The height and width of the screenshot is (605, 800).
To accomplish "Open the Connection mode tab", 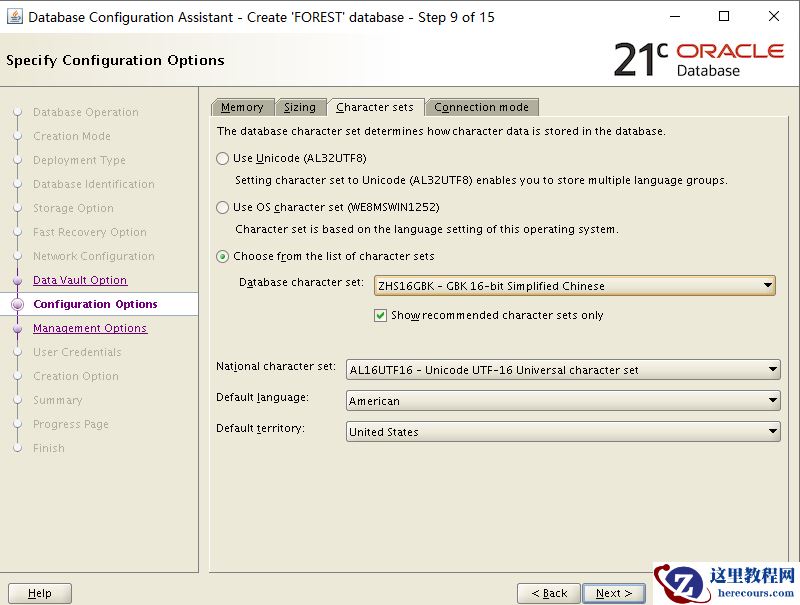I will pyautogui.click(x=482, y=107).
